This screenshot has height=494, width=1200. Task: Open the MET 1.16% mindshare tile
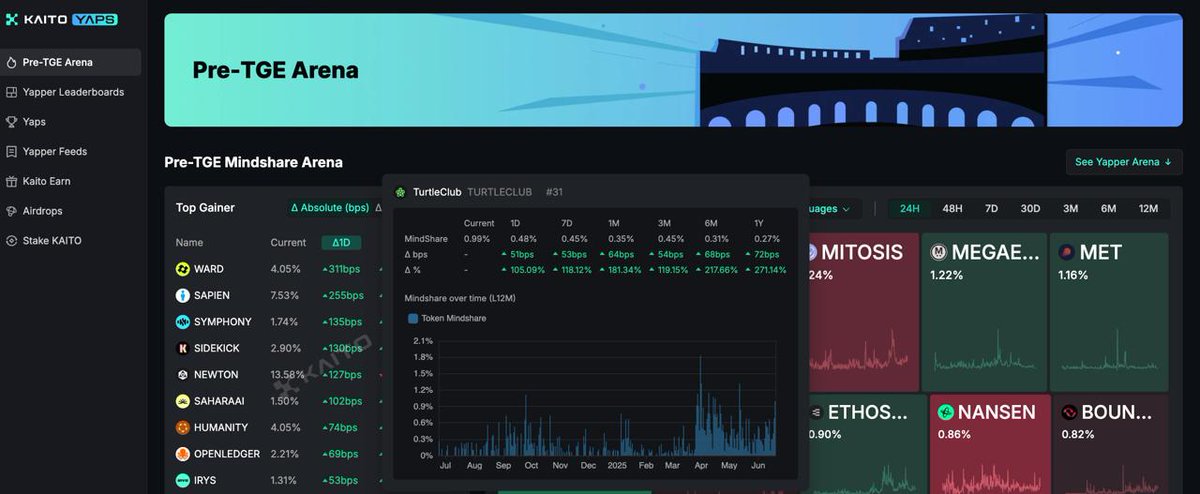(x=1109, y=312)
